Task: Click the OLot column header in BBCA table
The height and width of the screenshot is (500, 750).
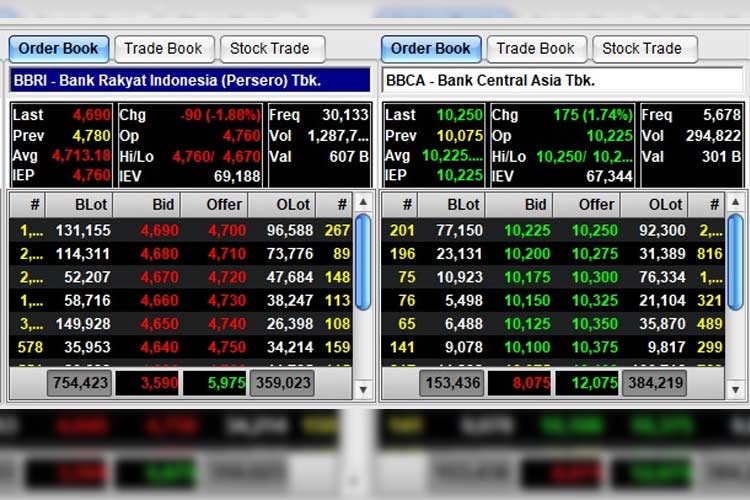Action: coord(654,205)
